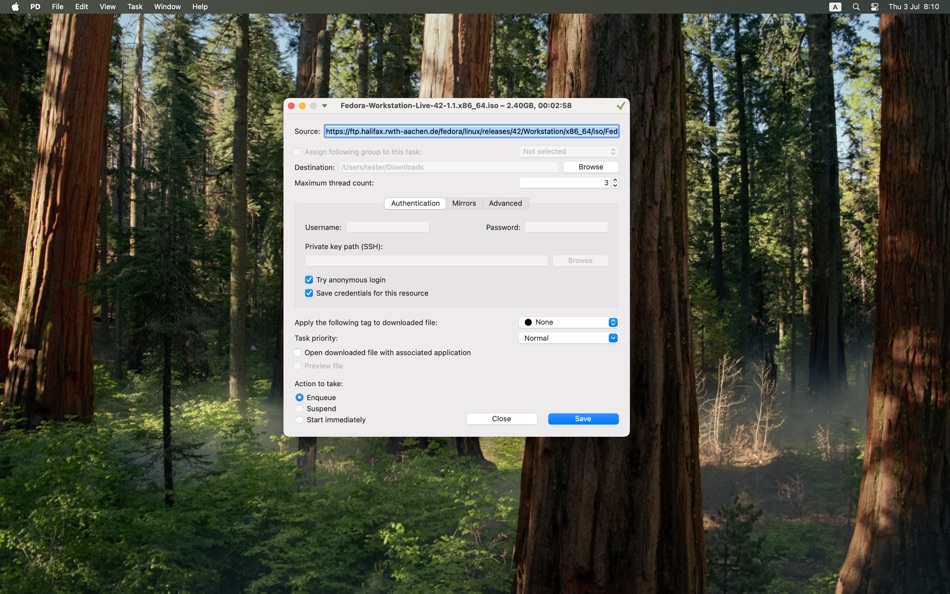
Task: Click the menu bar date and time
Action: click(x=914, y=7)
